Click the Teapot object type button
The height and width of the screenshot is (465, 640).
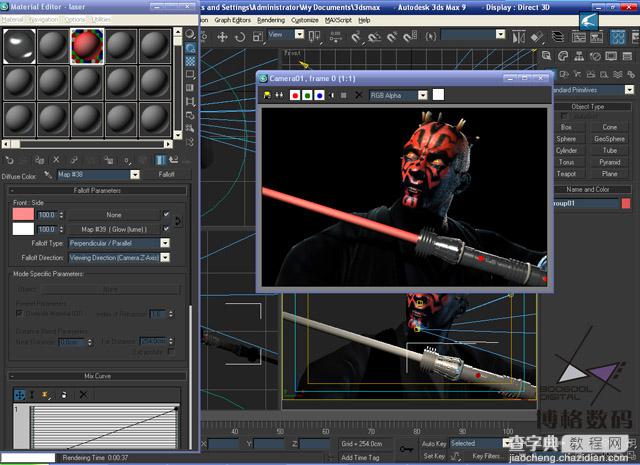click(x=566, y=174)
